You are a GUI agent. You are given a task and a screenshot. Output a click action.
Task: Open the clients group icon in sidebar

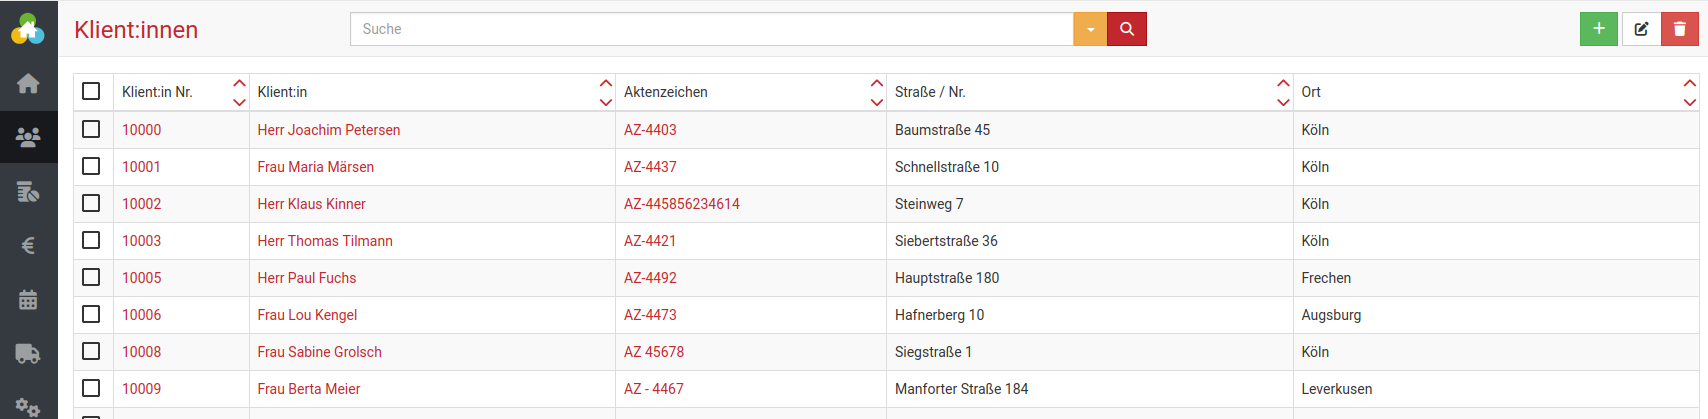point(28,137)
